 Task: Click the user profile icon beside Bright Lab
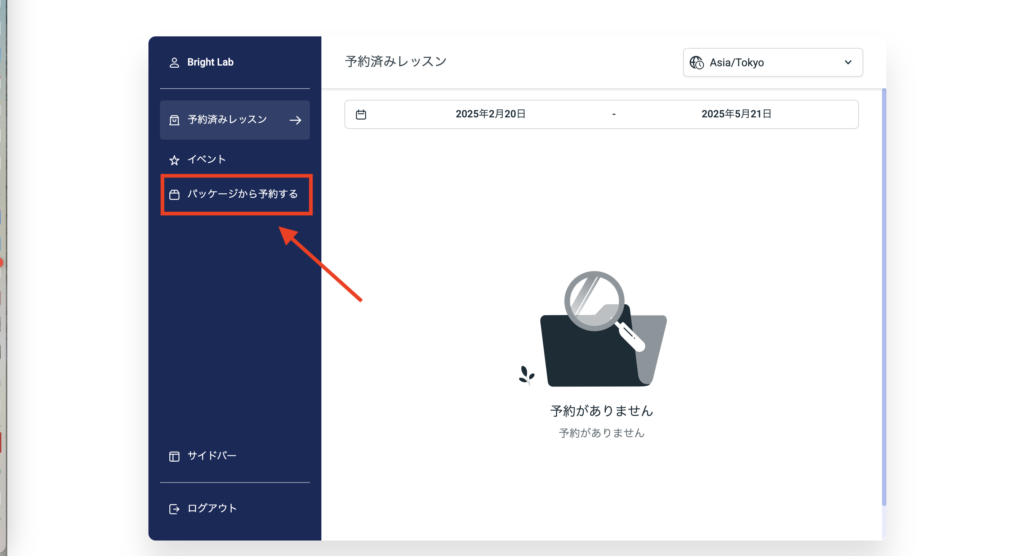tap(174, 63)
